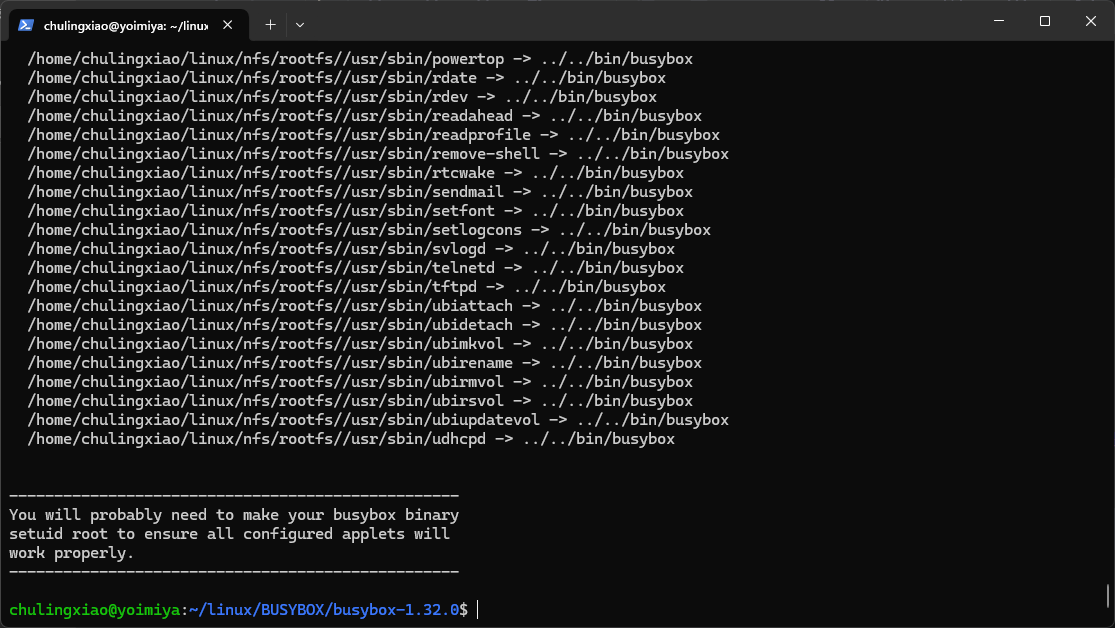Click the readahead symlink line
The image size is (1115, 628).
(364, 116)
